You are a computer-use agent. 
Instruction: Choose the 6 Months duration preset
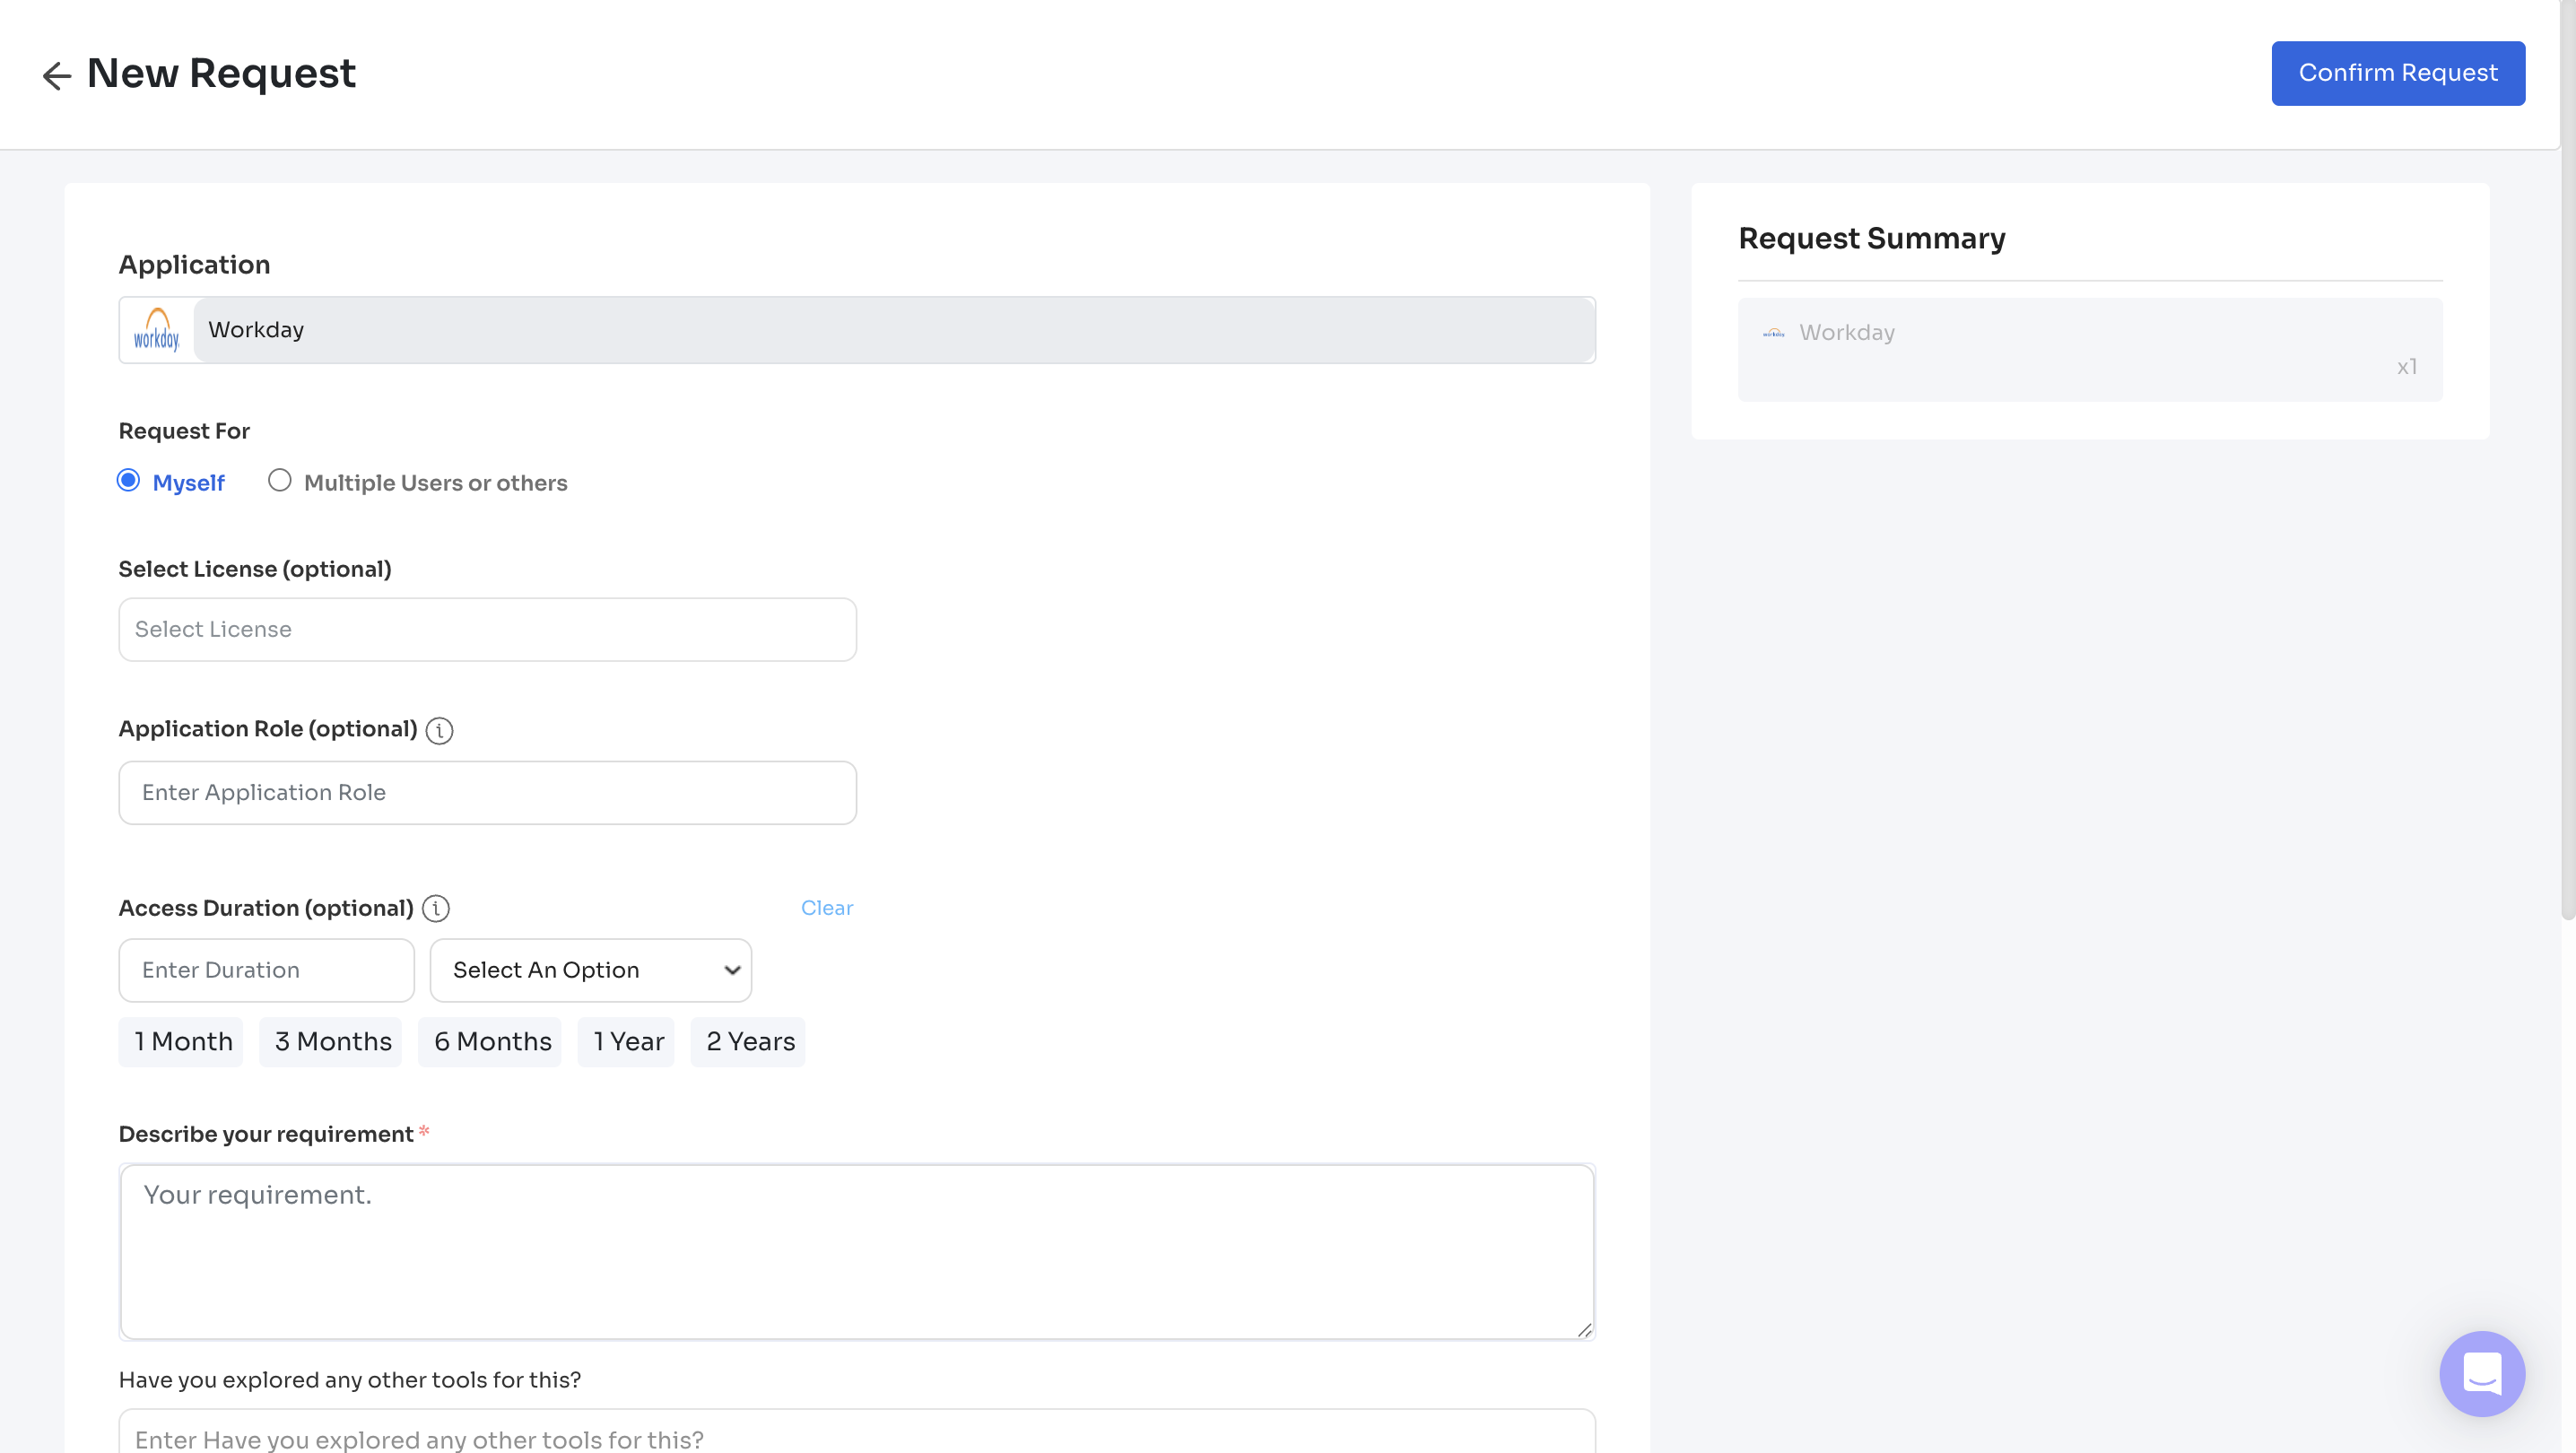click(x=490, y=1042)
